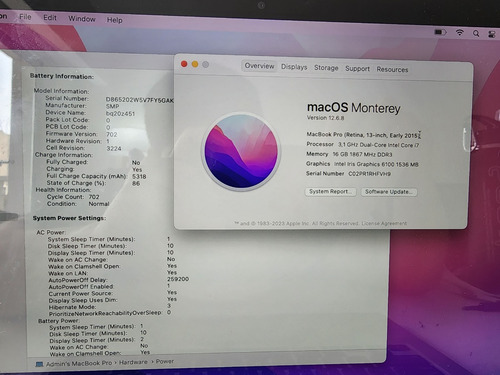Minimize the About This Mac window
500x375 pixels.
click(x=195, y=64)
